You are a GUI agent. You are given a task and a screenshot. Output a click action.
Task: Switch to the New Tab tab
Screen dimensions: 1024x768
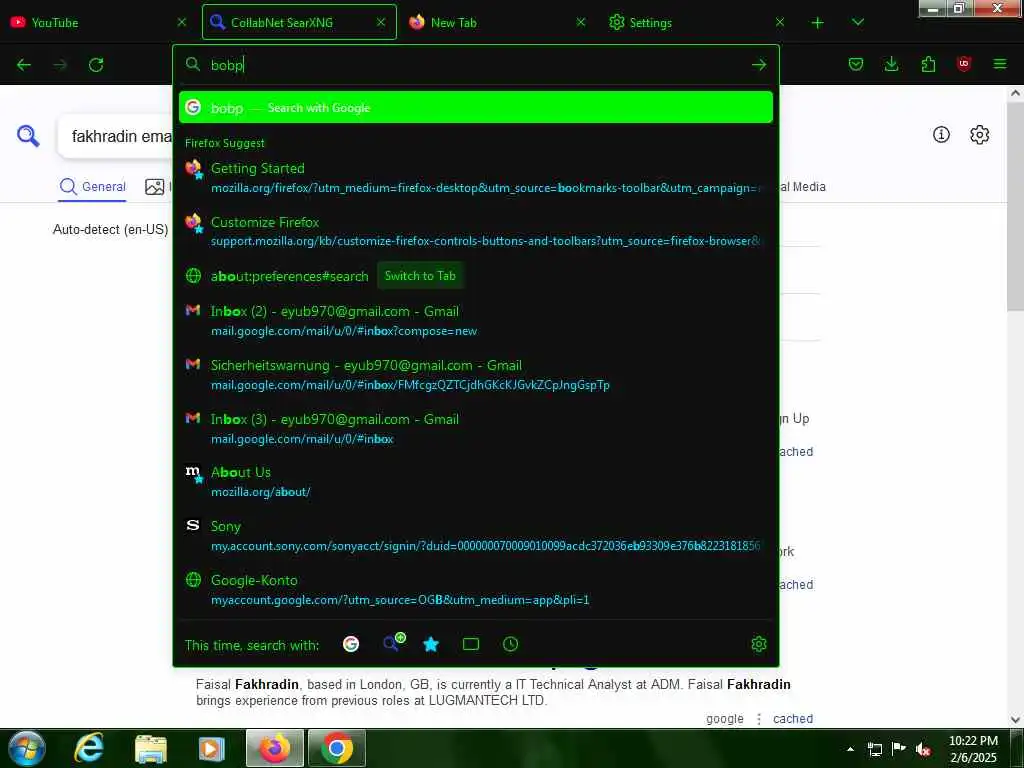(x=498, y=22)
